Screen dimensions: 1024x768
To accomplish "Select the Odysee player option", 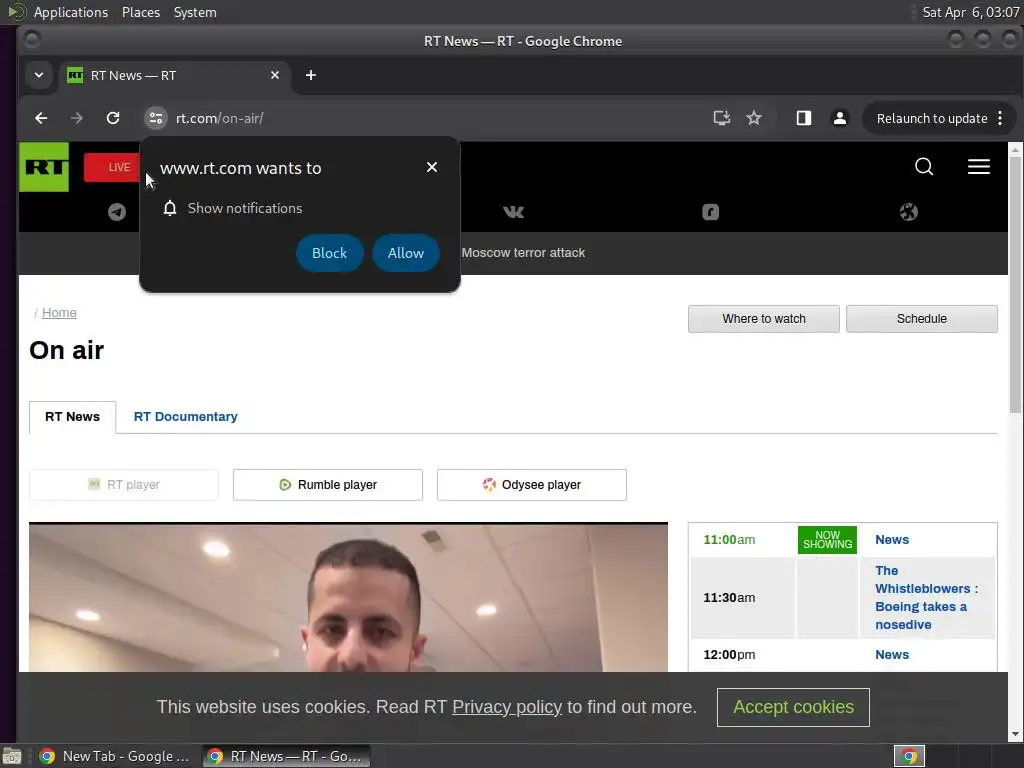I will (x=532, y=485).
